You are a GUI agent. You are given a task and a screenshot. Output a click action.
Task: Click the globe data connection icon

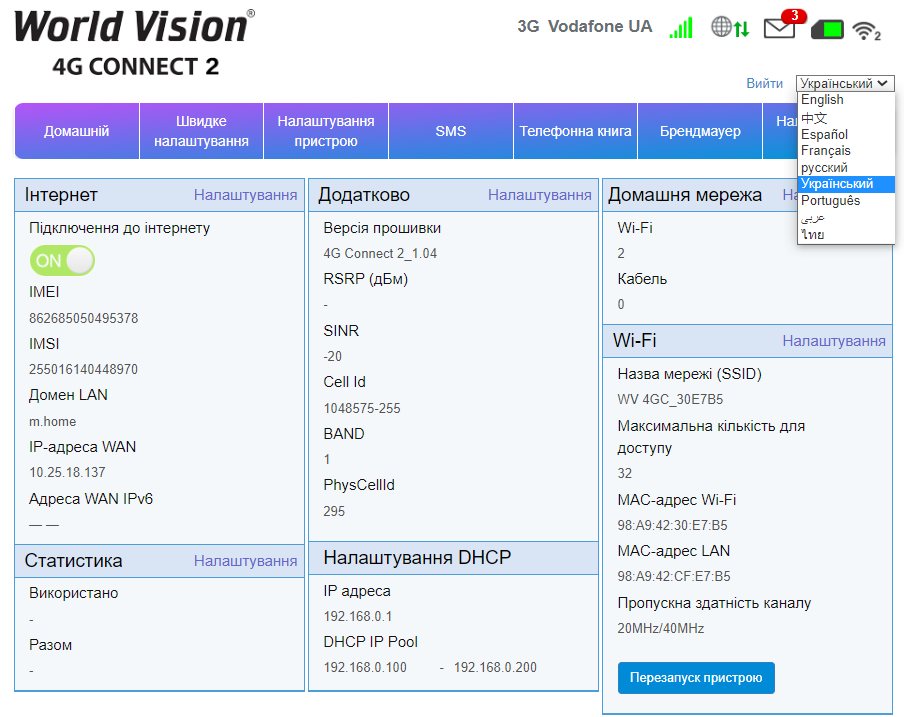[x=729, y=28]
